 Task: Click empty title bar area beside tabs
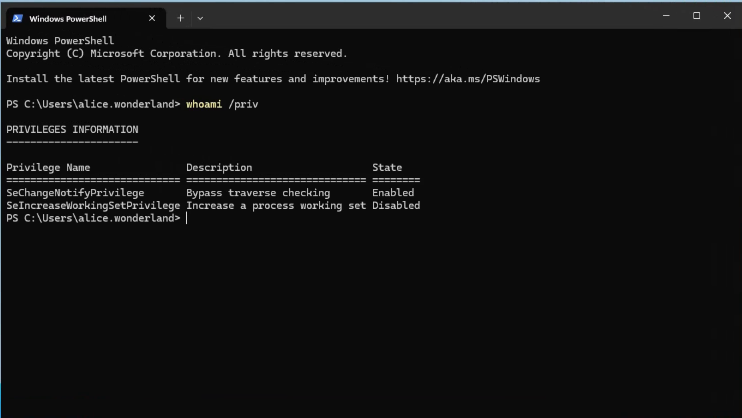[x=420, y=17]
